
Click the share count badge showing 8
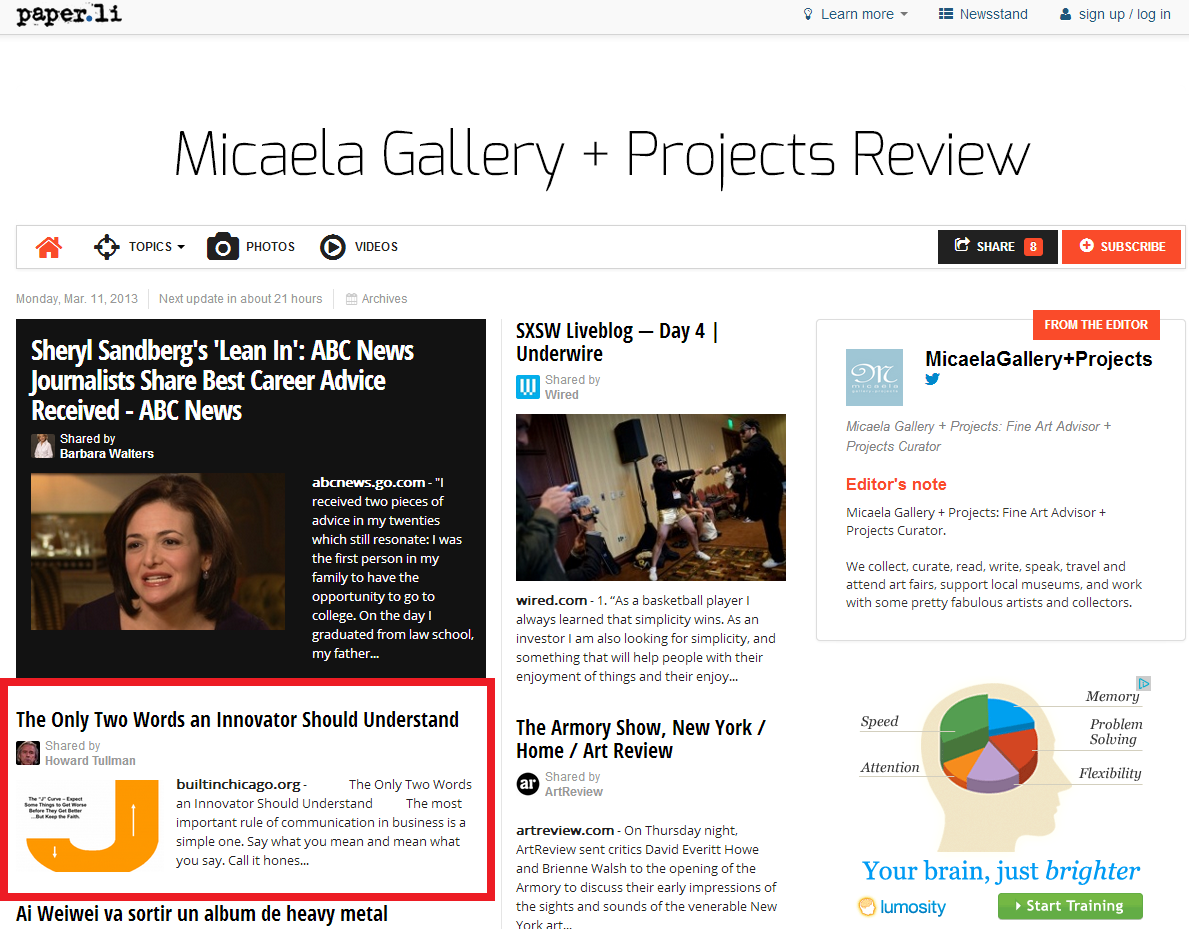tap(1033, 246)
